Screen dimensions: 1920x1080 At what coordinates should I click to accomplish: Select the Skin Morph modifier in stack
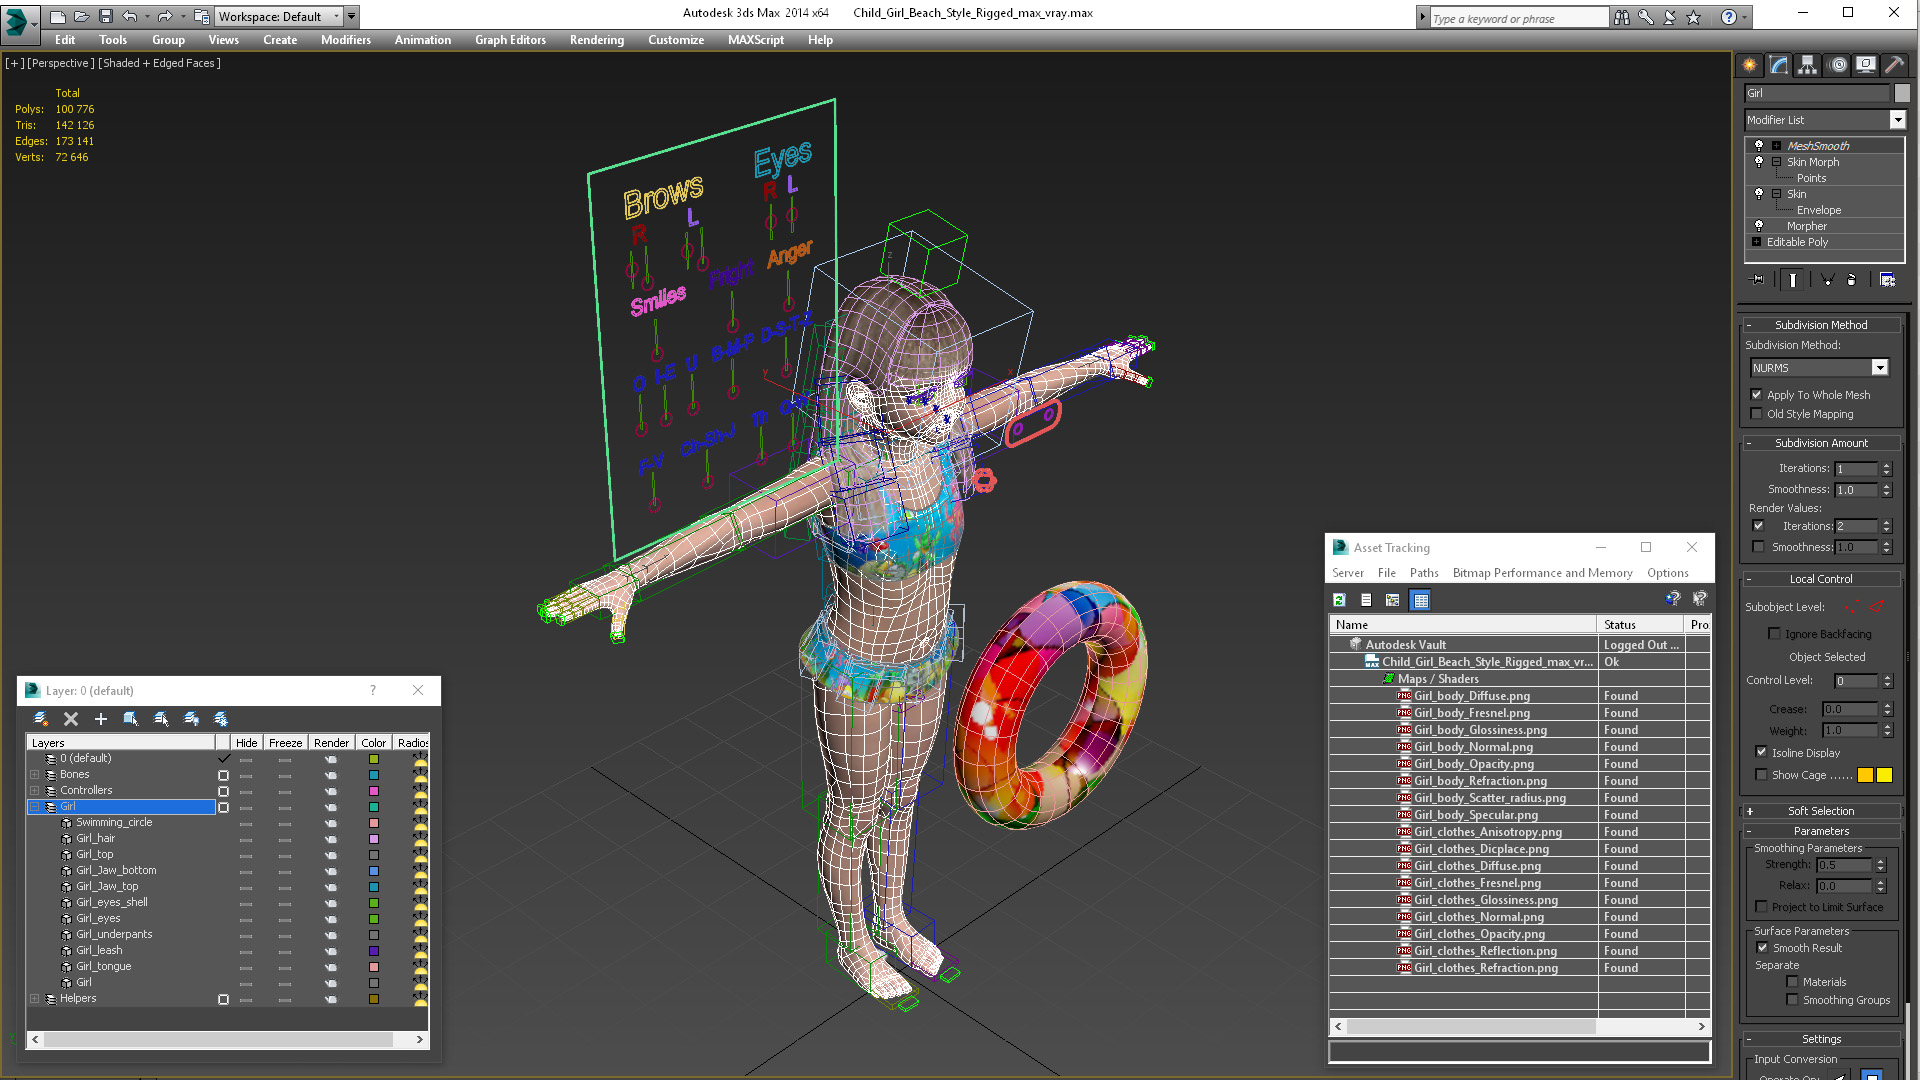tap(1813, 162)
